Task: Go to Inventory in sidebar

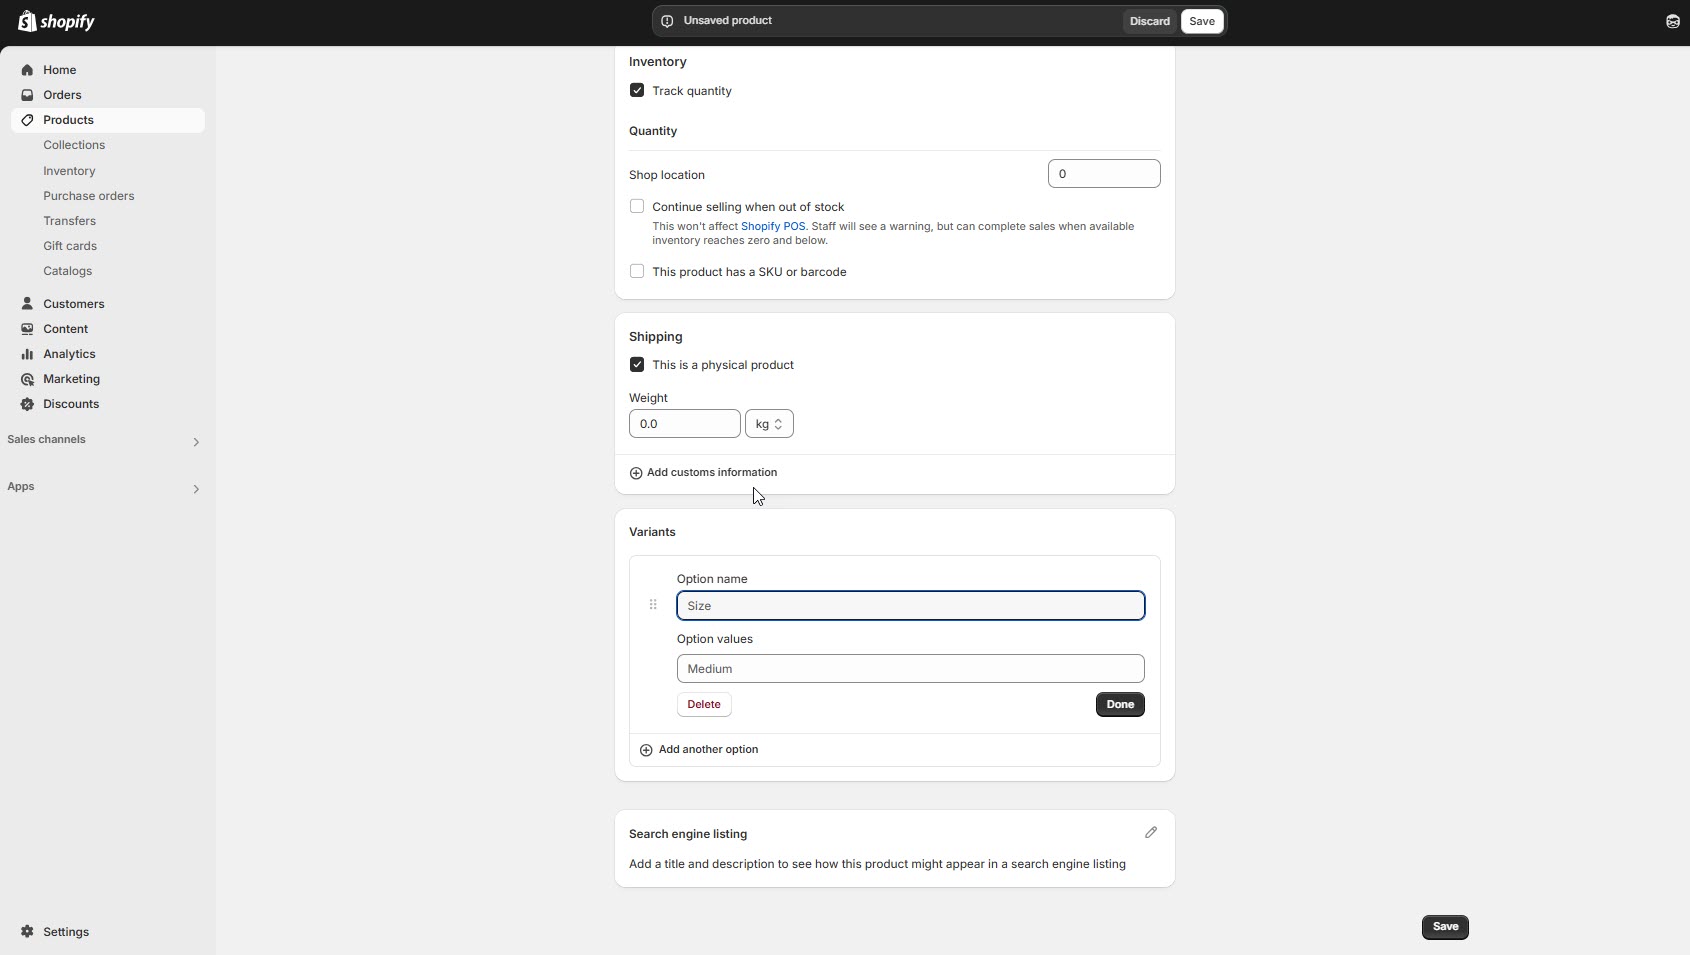Action: click(69, 171)
